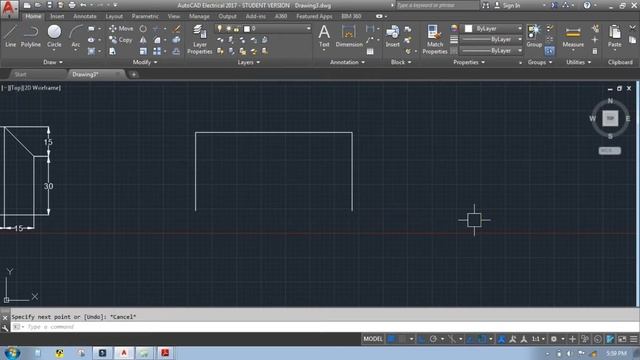The width and height of the screenshot is (640, 360).
Task: Expand the Modify panel
Action: 145,62
